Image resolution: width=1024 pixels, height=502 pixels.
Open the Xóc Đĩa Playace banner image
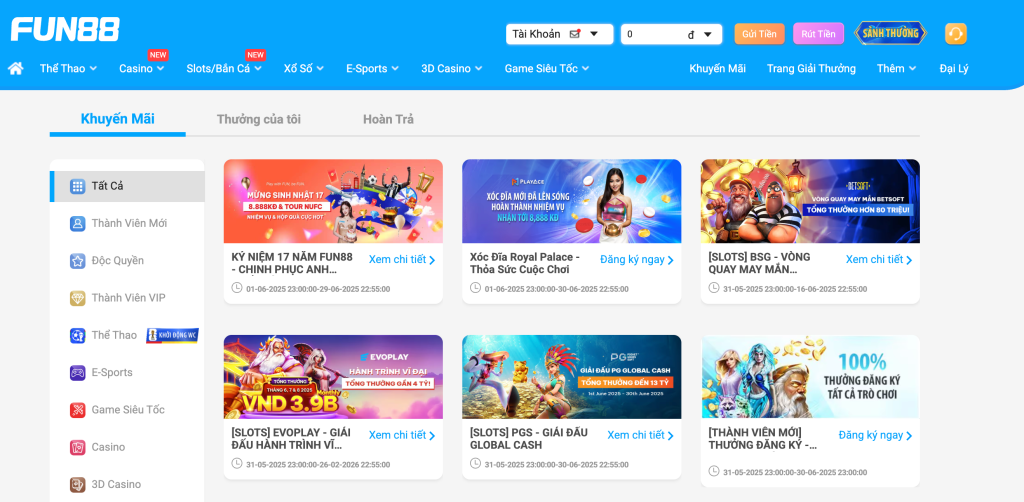coord(571,201)
